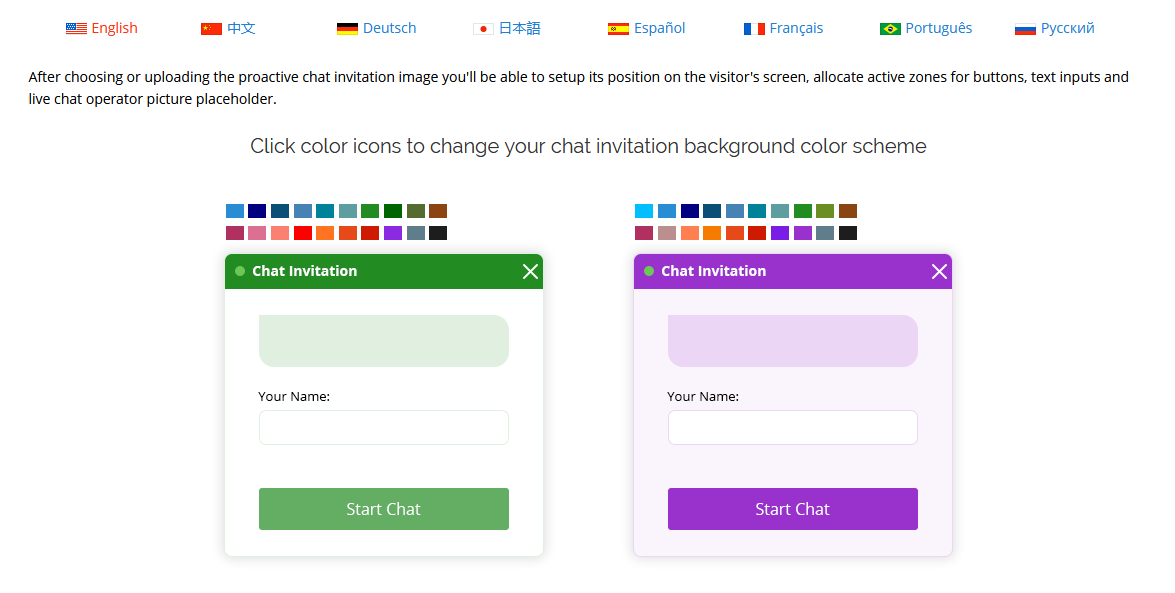1175x593 pixels.
Task: Click the Chinese flag icon beside 中文
Action: [x=211, y=29]
